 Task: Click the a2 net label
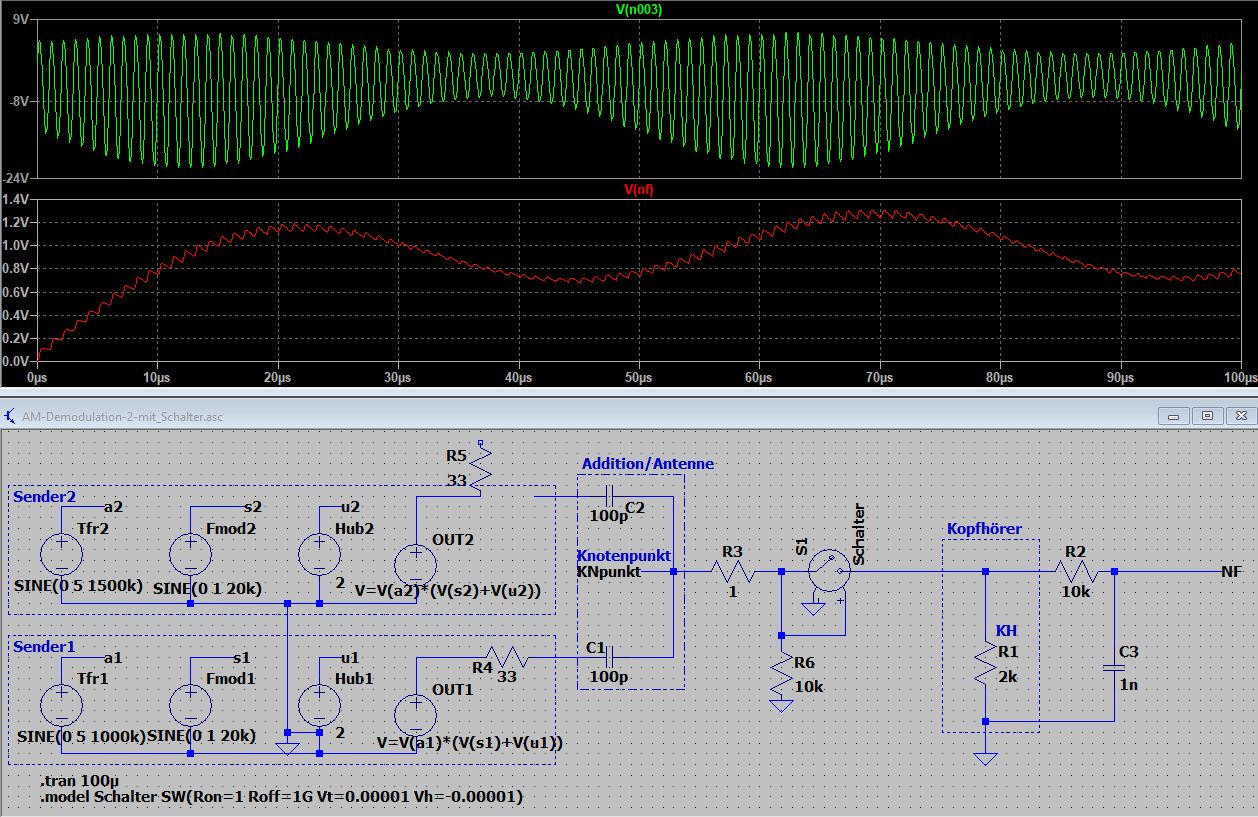point(113,507)
